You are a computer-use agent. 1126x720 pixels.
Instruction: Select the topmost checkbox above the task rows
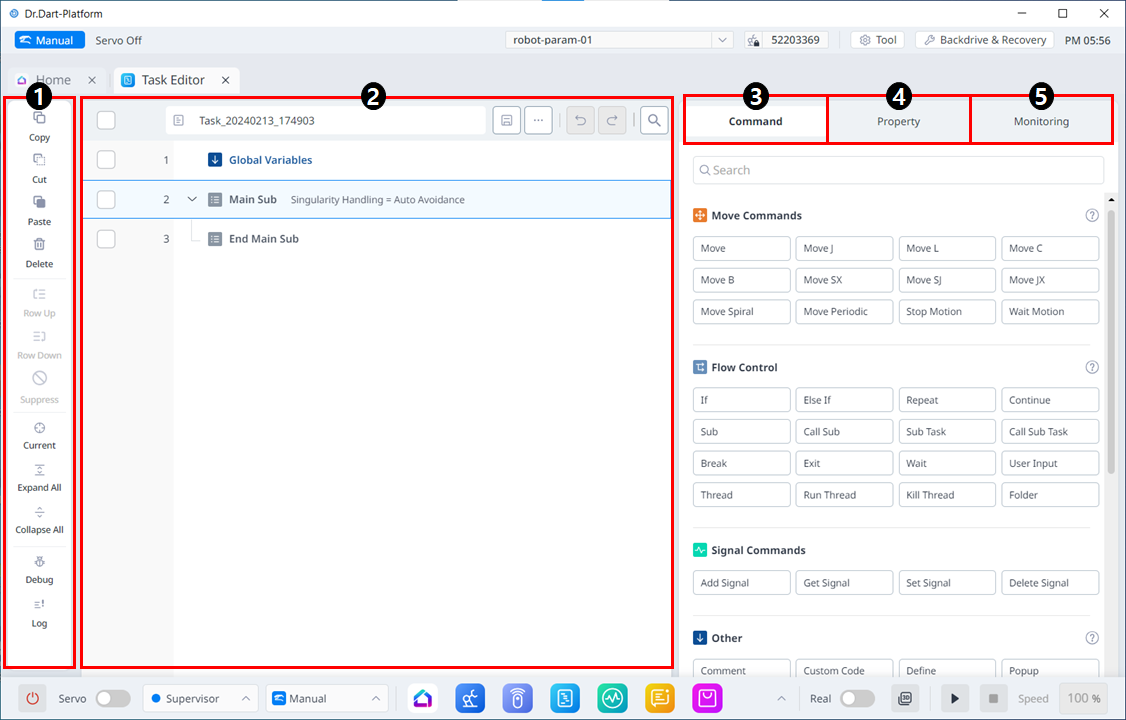point(106,119)
